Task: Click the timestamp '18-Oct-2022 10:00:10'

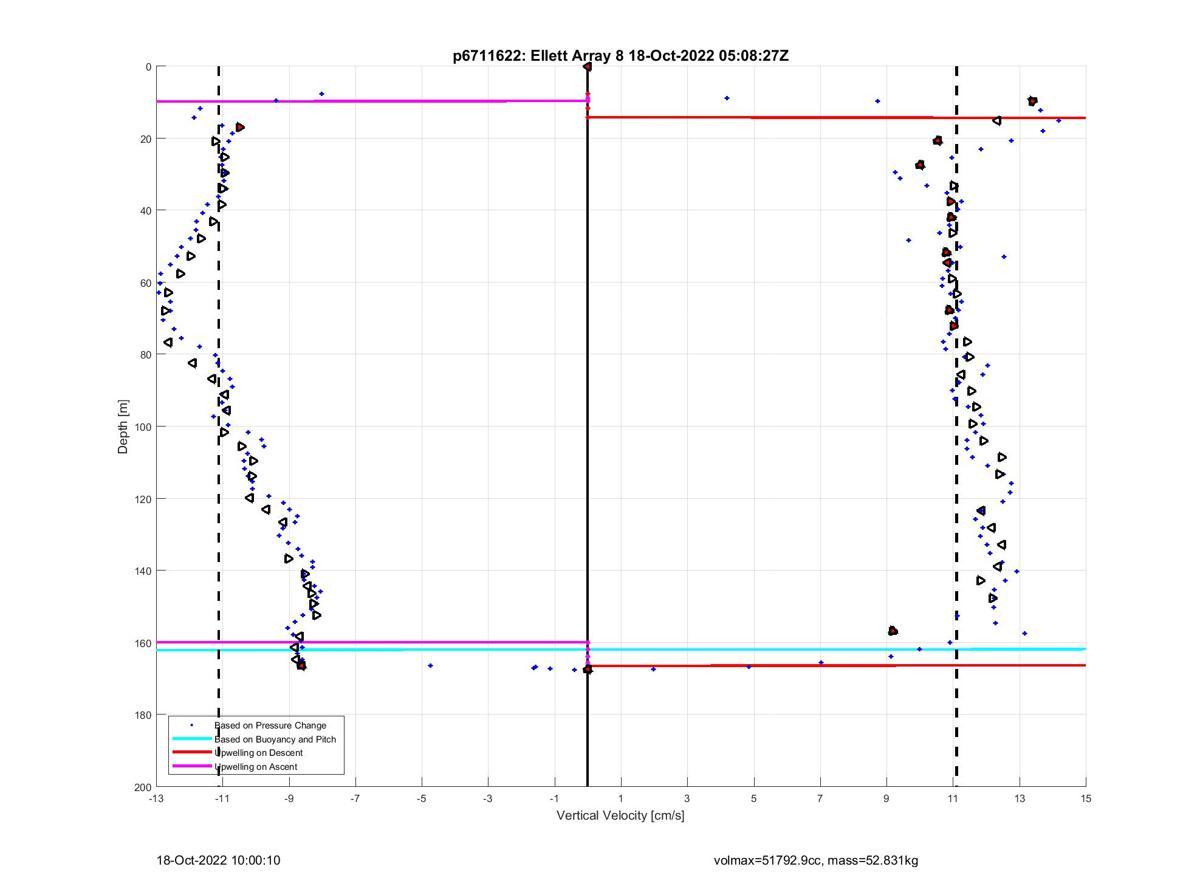Action: pos(218,860)
